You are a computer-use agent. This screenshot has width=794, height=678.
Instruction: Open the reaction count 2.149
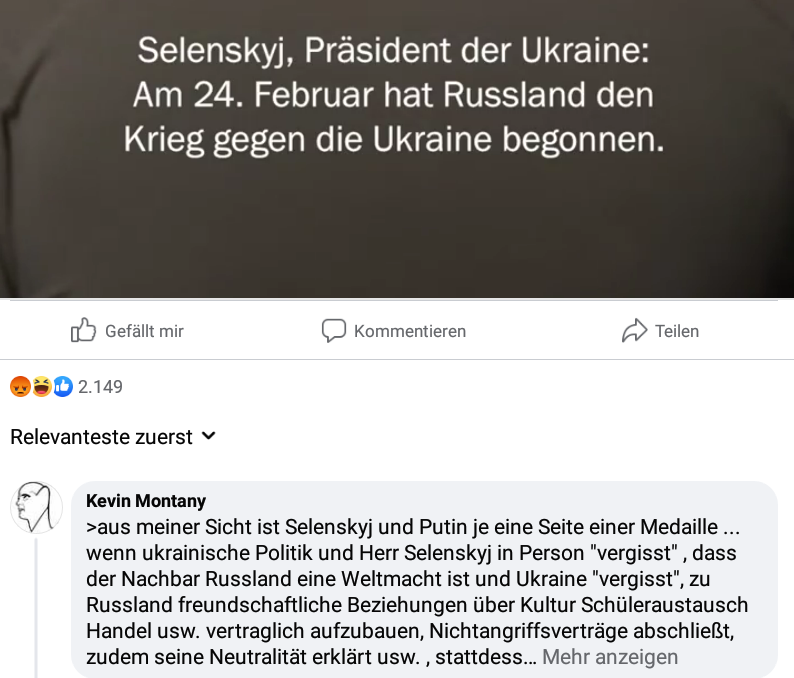coord(100,387)
